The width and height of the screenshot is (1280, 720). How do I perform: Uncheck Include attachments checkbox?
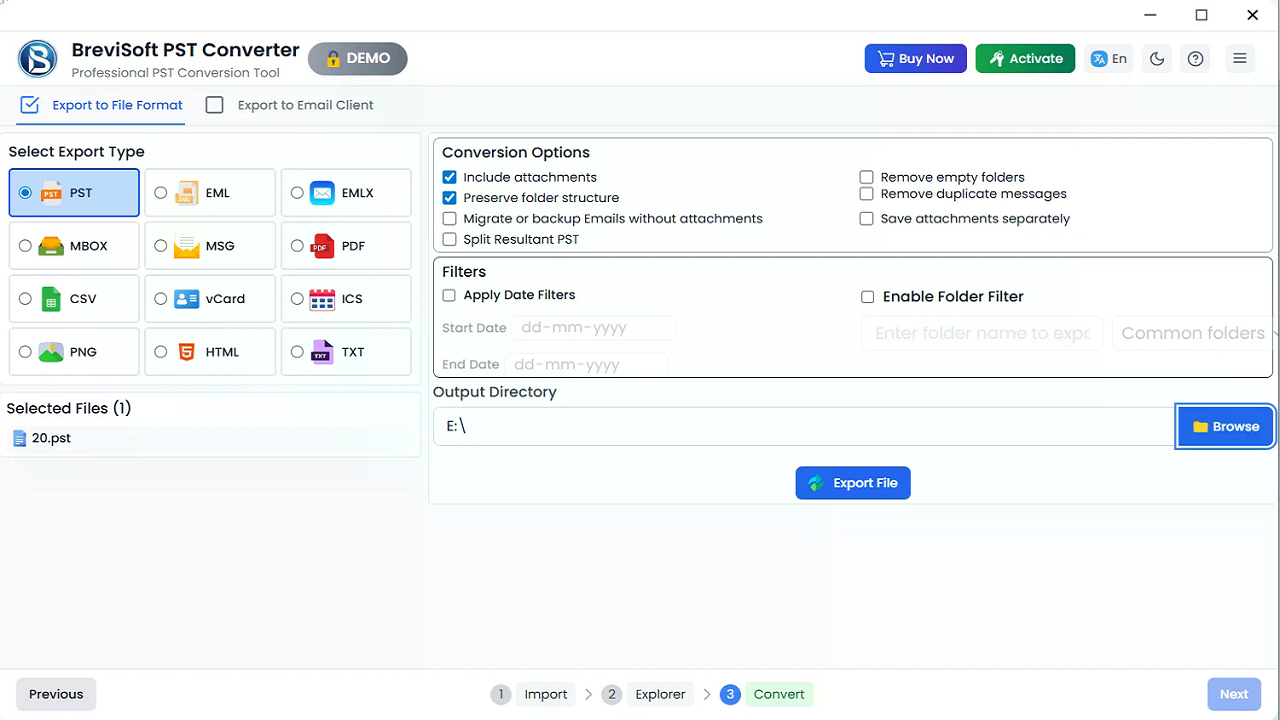point(449,177)
